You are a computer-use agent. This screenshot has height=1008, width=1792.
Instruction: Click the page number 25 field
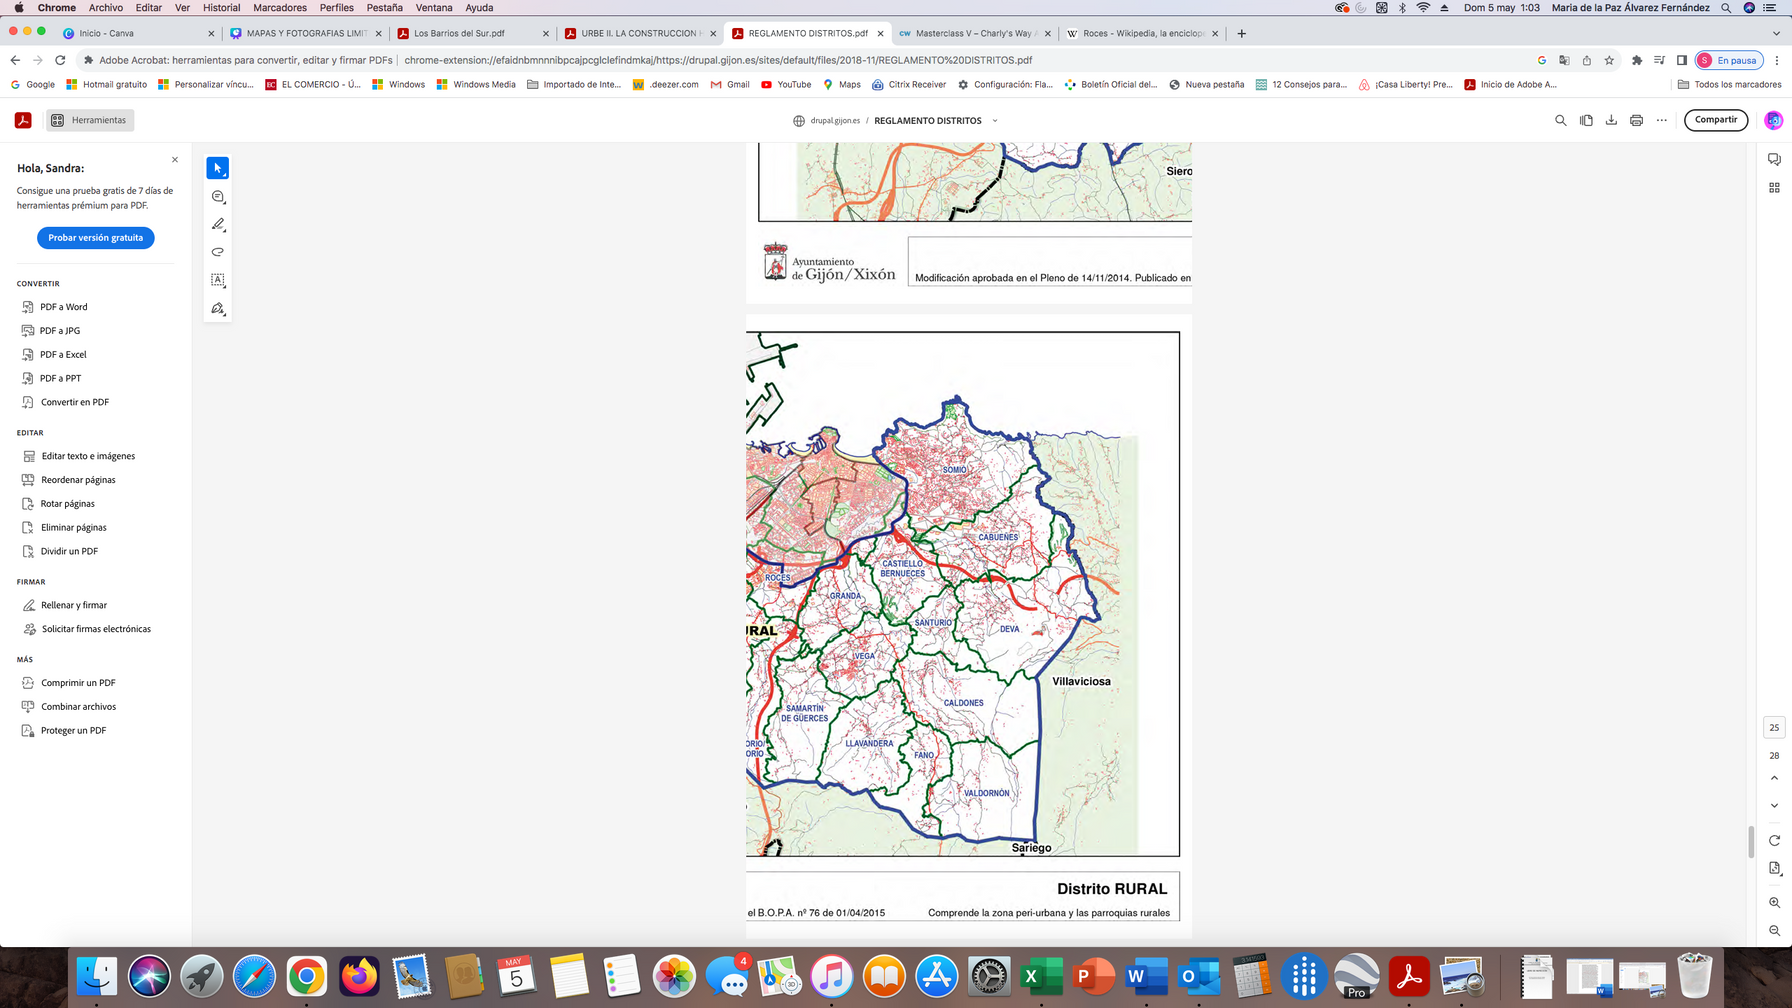coord(1774,727)
